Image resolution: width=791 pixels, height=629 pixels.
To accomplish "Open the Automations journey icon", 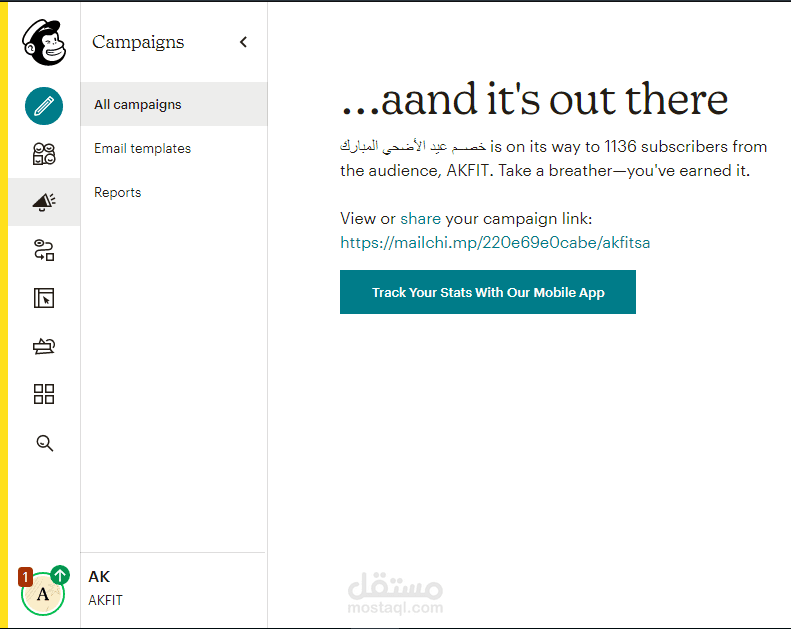I will tap(44, 250).
